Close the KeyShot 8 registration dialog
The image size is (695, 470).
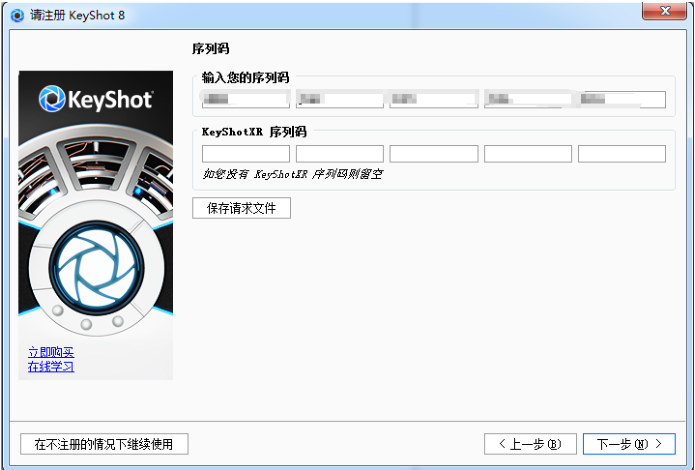tap(665, 12)
